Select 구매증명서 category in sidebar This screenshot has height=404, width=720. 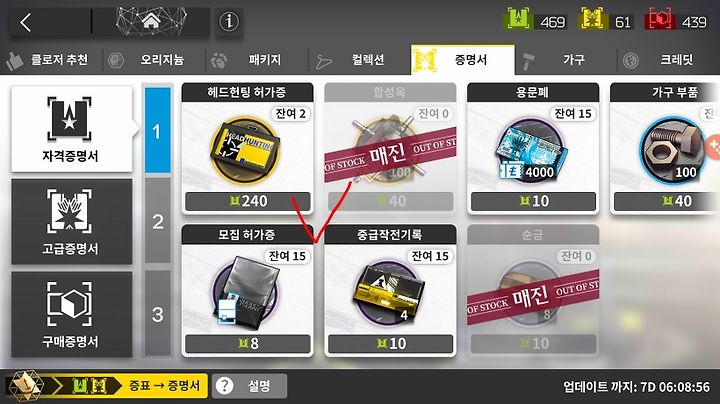(x=72, y=314)
